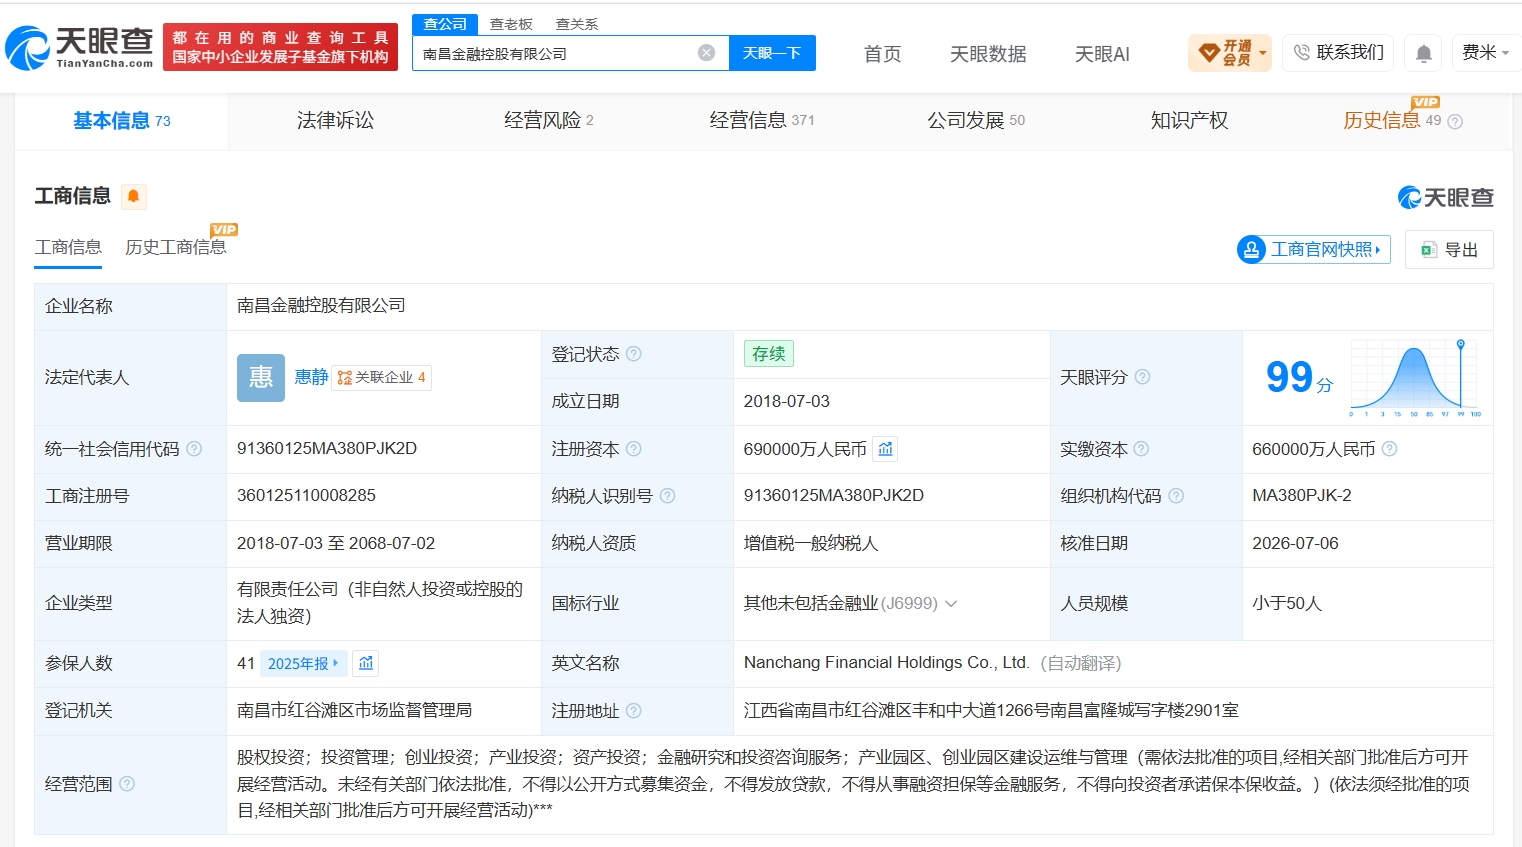
Task: Expand the 国标行业 industry chevron
Action: (951, 604)
